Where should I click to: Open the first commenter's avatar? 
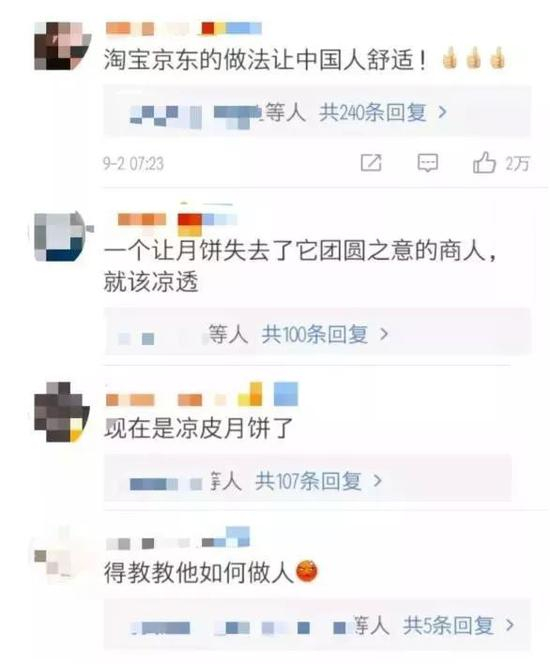[62, 46]
